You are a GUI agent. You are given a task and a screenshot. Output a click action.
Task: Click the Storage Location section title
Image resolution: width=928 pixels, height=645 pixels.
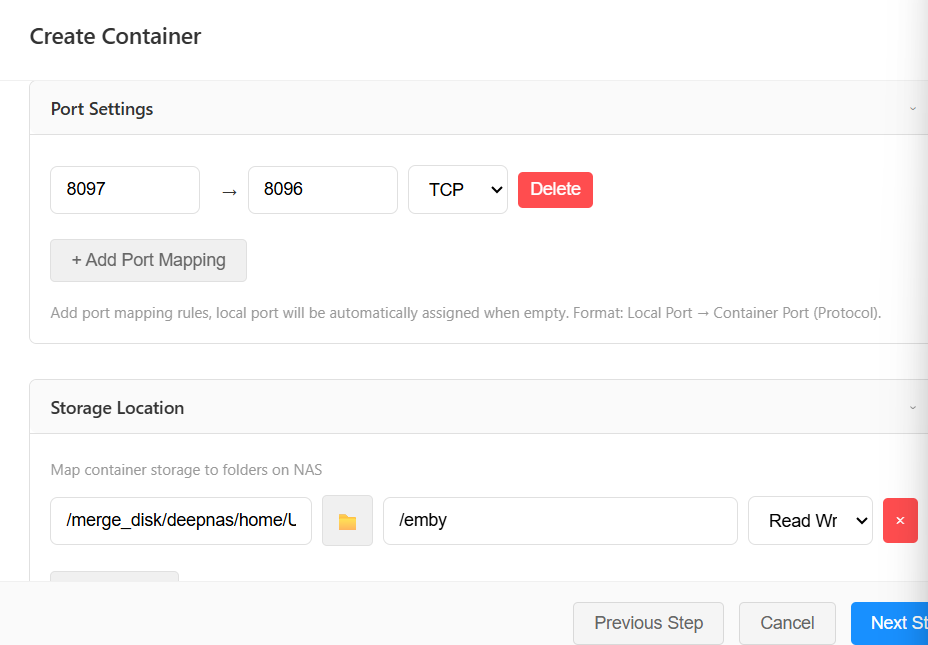point(117,408)
